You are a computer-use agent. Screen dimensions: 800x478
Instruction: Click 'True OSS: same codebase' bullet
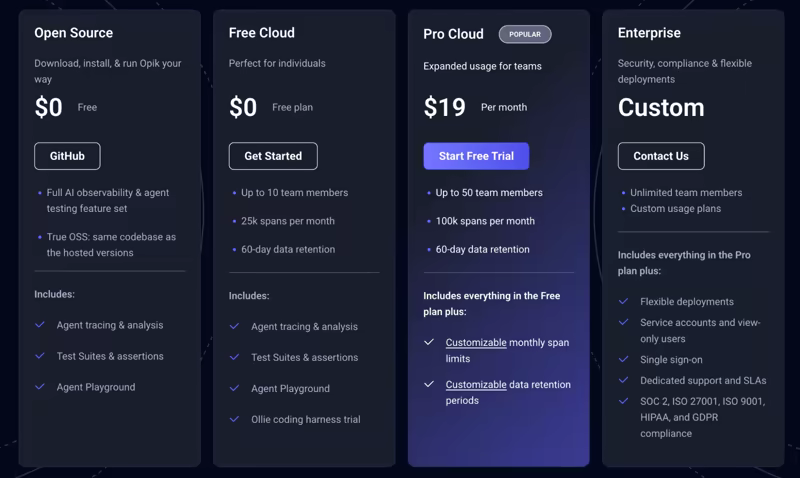coord(111,245)
